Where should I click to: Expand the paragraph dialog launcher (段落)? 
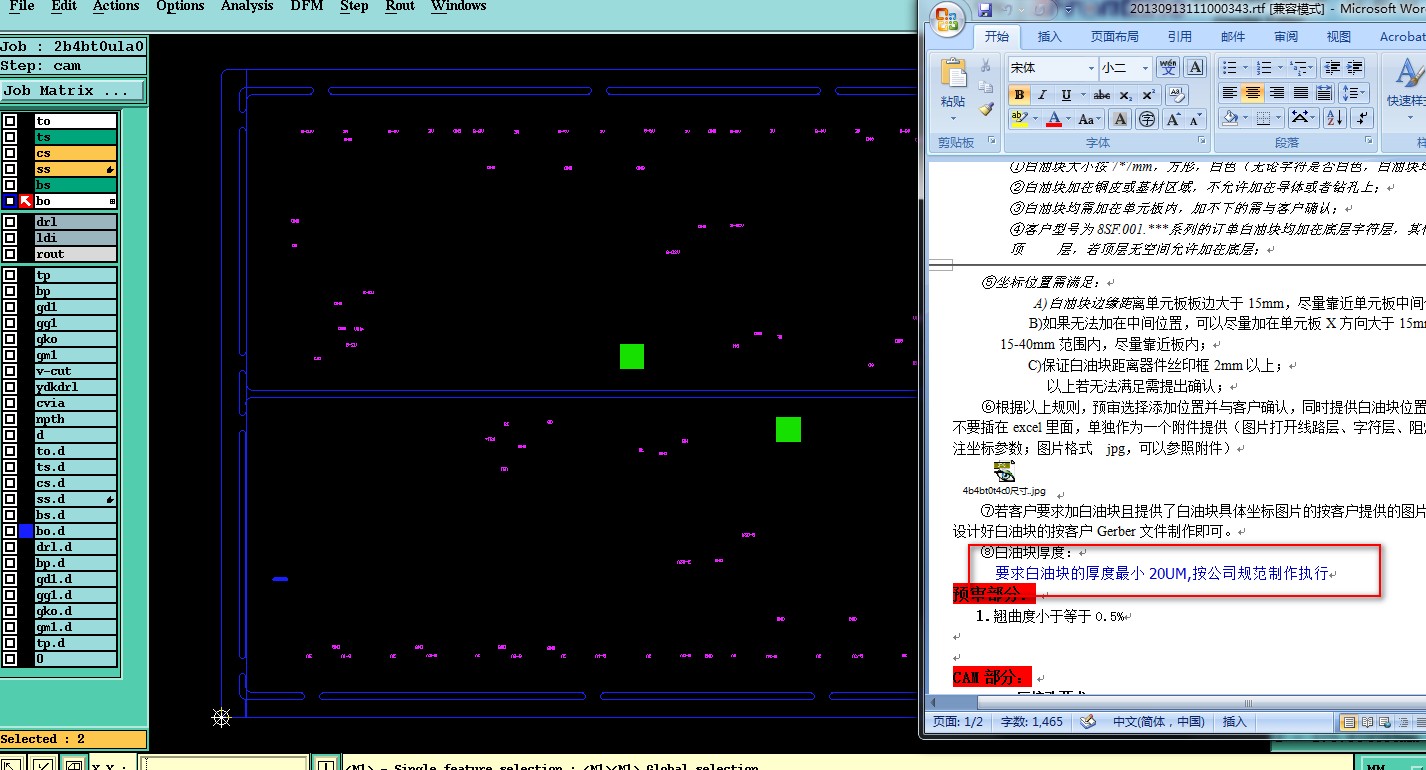1370,142
